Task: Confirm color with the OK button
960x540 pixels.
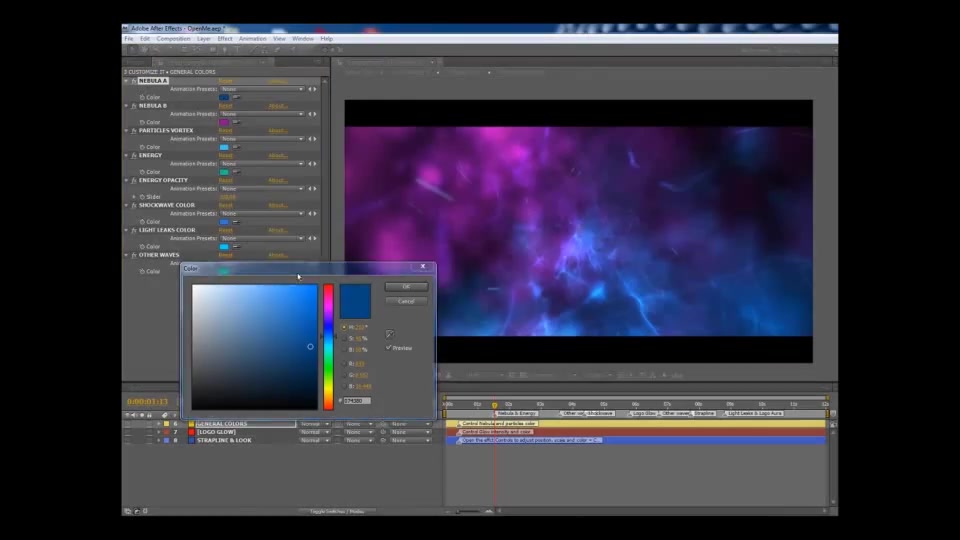Action: pyautogui.click(x=407, y=287)
